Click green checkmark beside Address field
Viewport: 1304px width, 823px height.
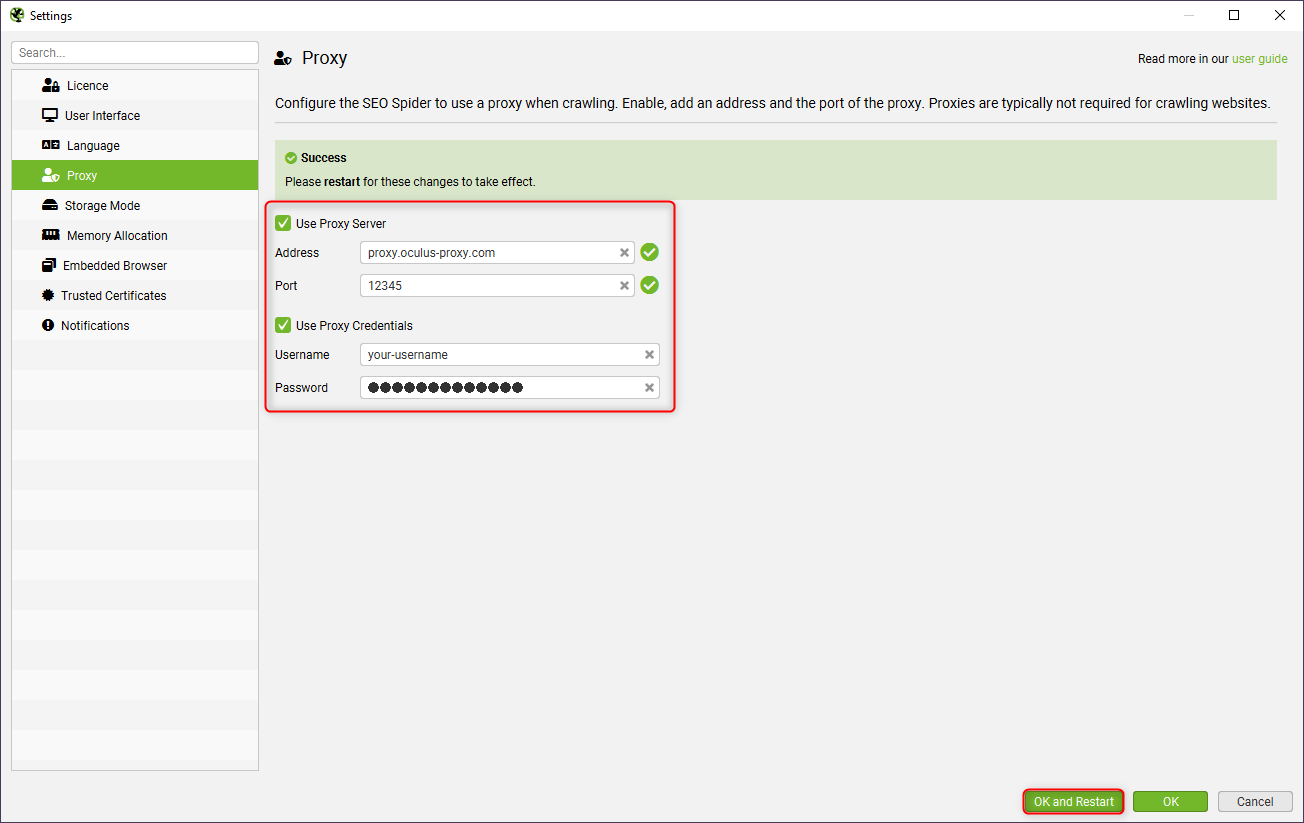coord(650,253)
